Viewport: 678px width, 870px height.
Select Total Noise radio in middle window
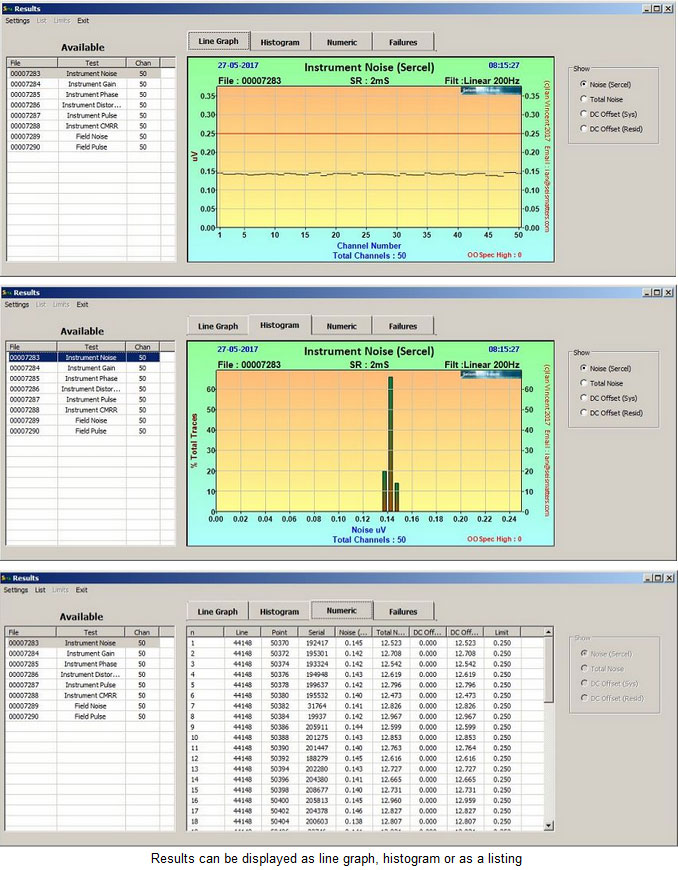point(601,383)
